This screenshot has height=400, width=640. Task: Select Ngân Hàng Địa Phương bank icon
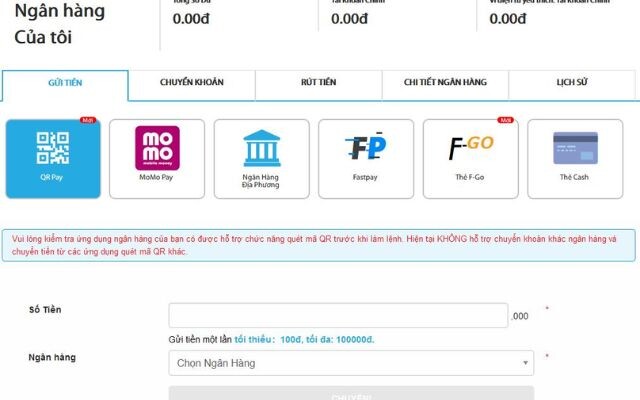[x=262, y=159]
